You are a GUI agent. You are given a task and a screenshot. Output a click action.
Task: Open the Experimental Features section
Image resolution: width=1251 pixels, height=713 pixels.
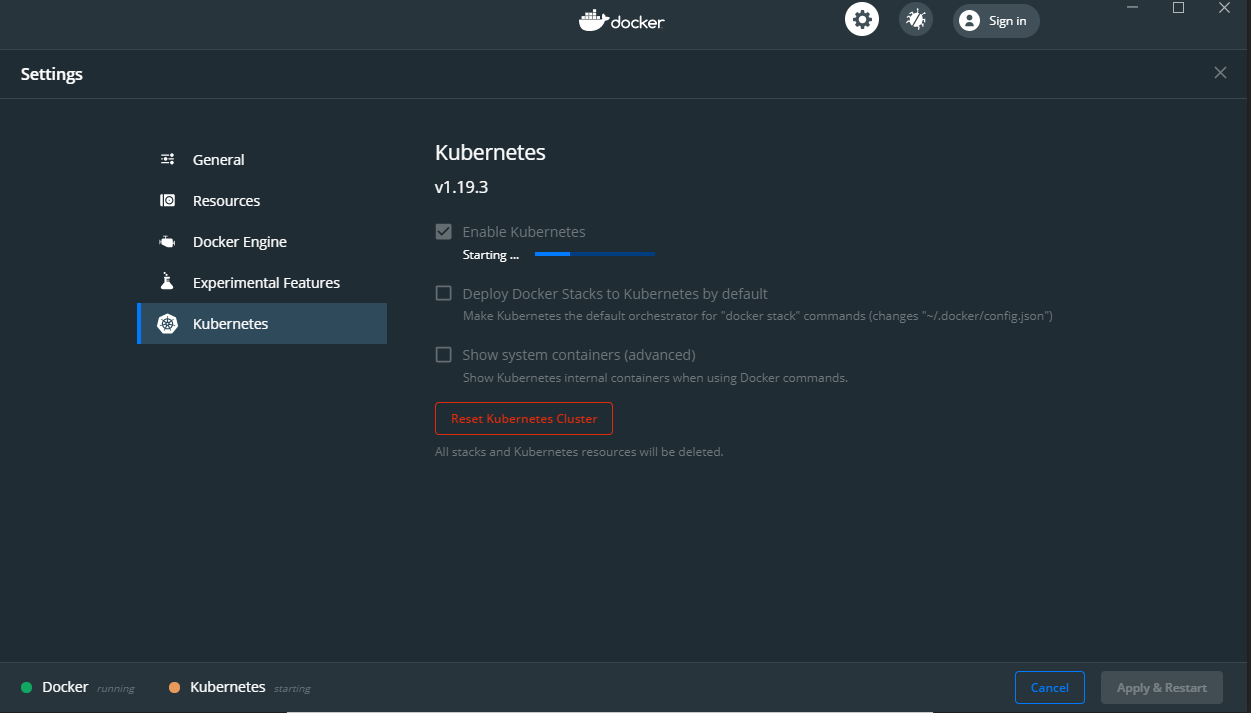click(262, 283)
